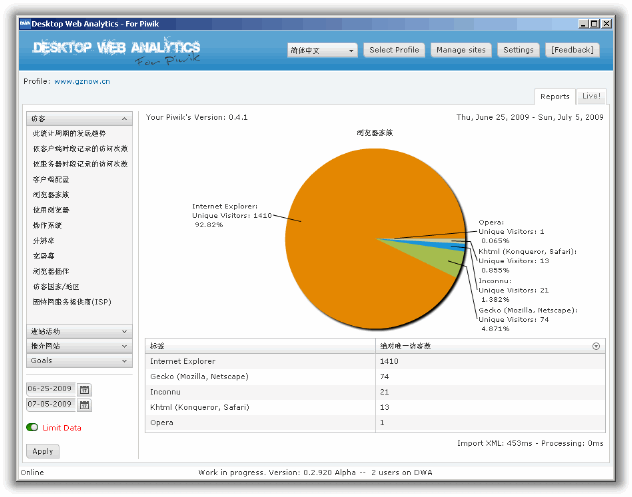Open table column options circle icon
The image size is (632, 497).
(596, 346)
